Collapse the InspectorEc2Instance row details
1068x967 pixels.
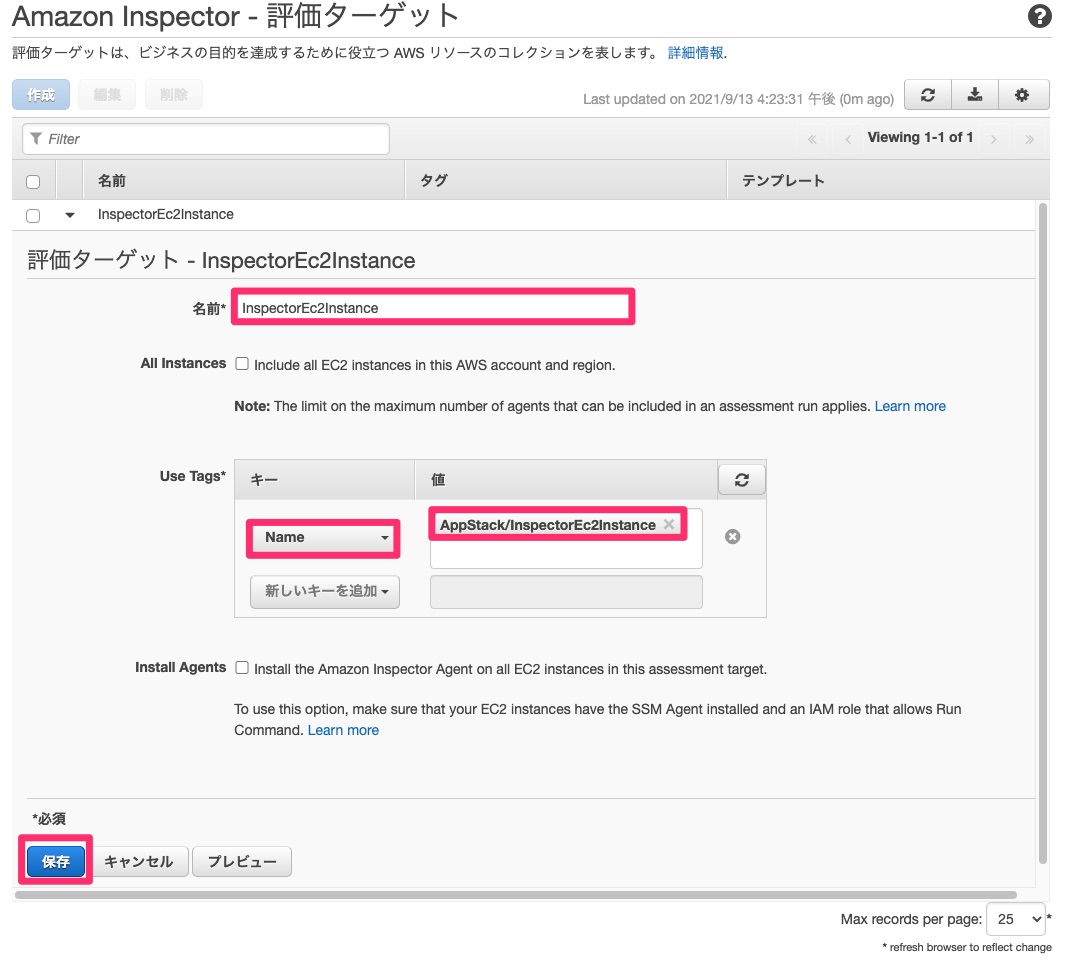68,214
